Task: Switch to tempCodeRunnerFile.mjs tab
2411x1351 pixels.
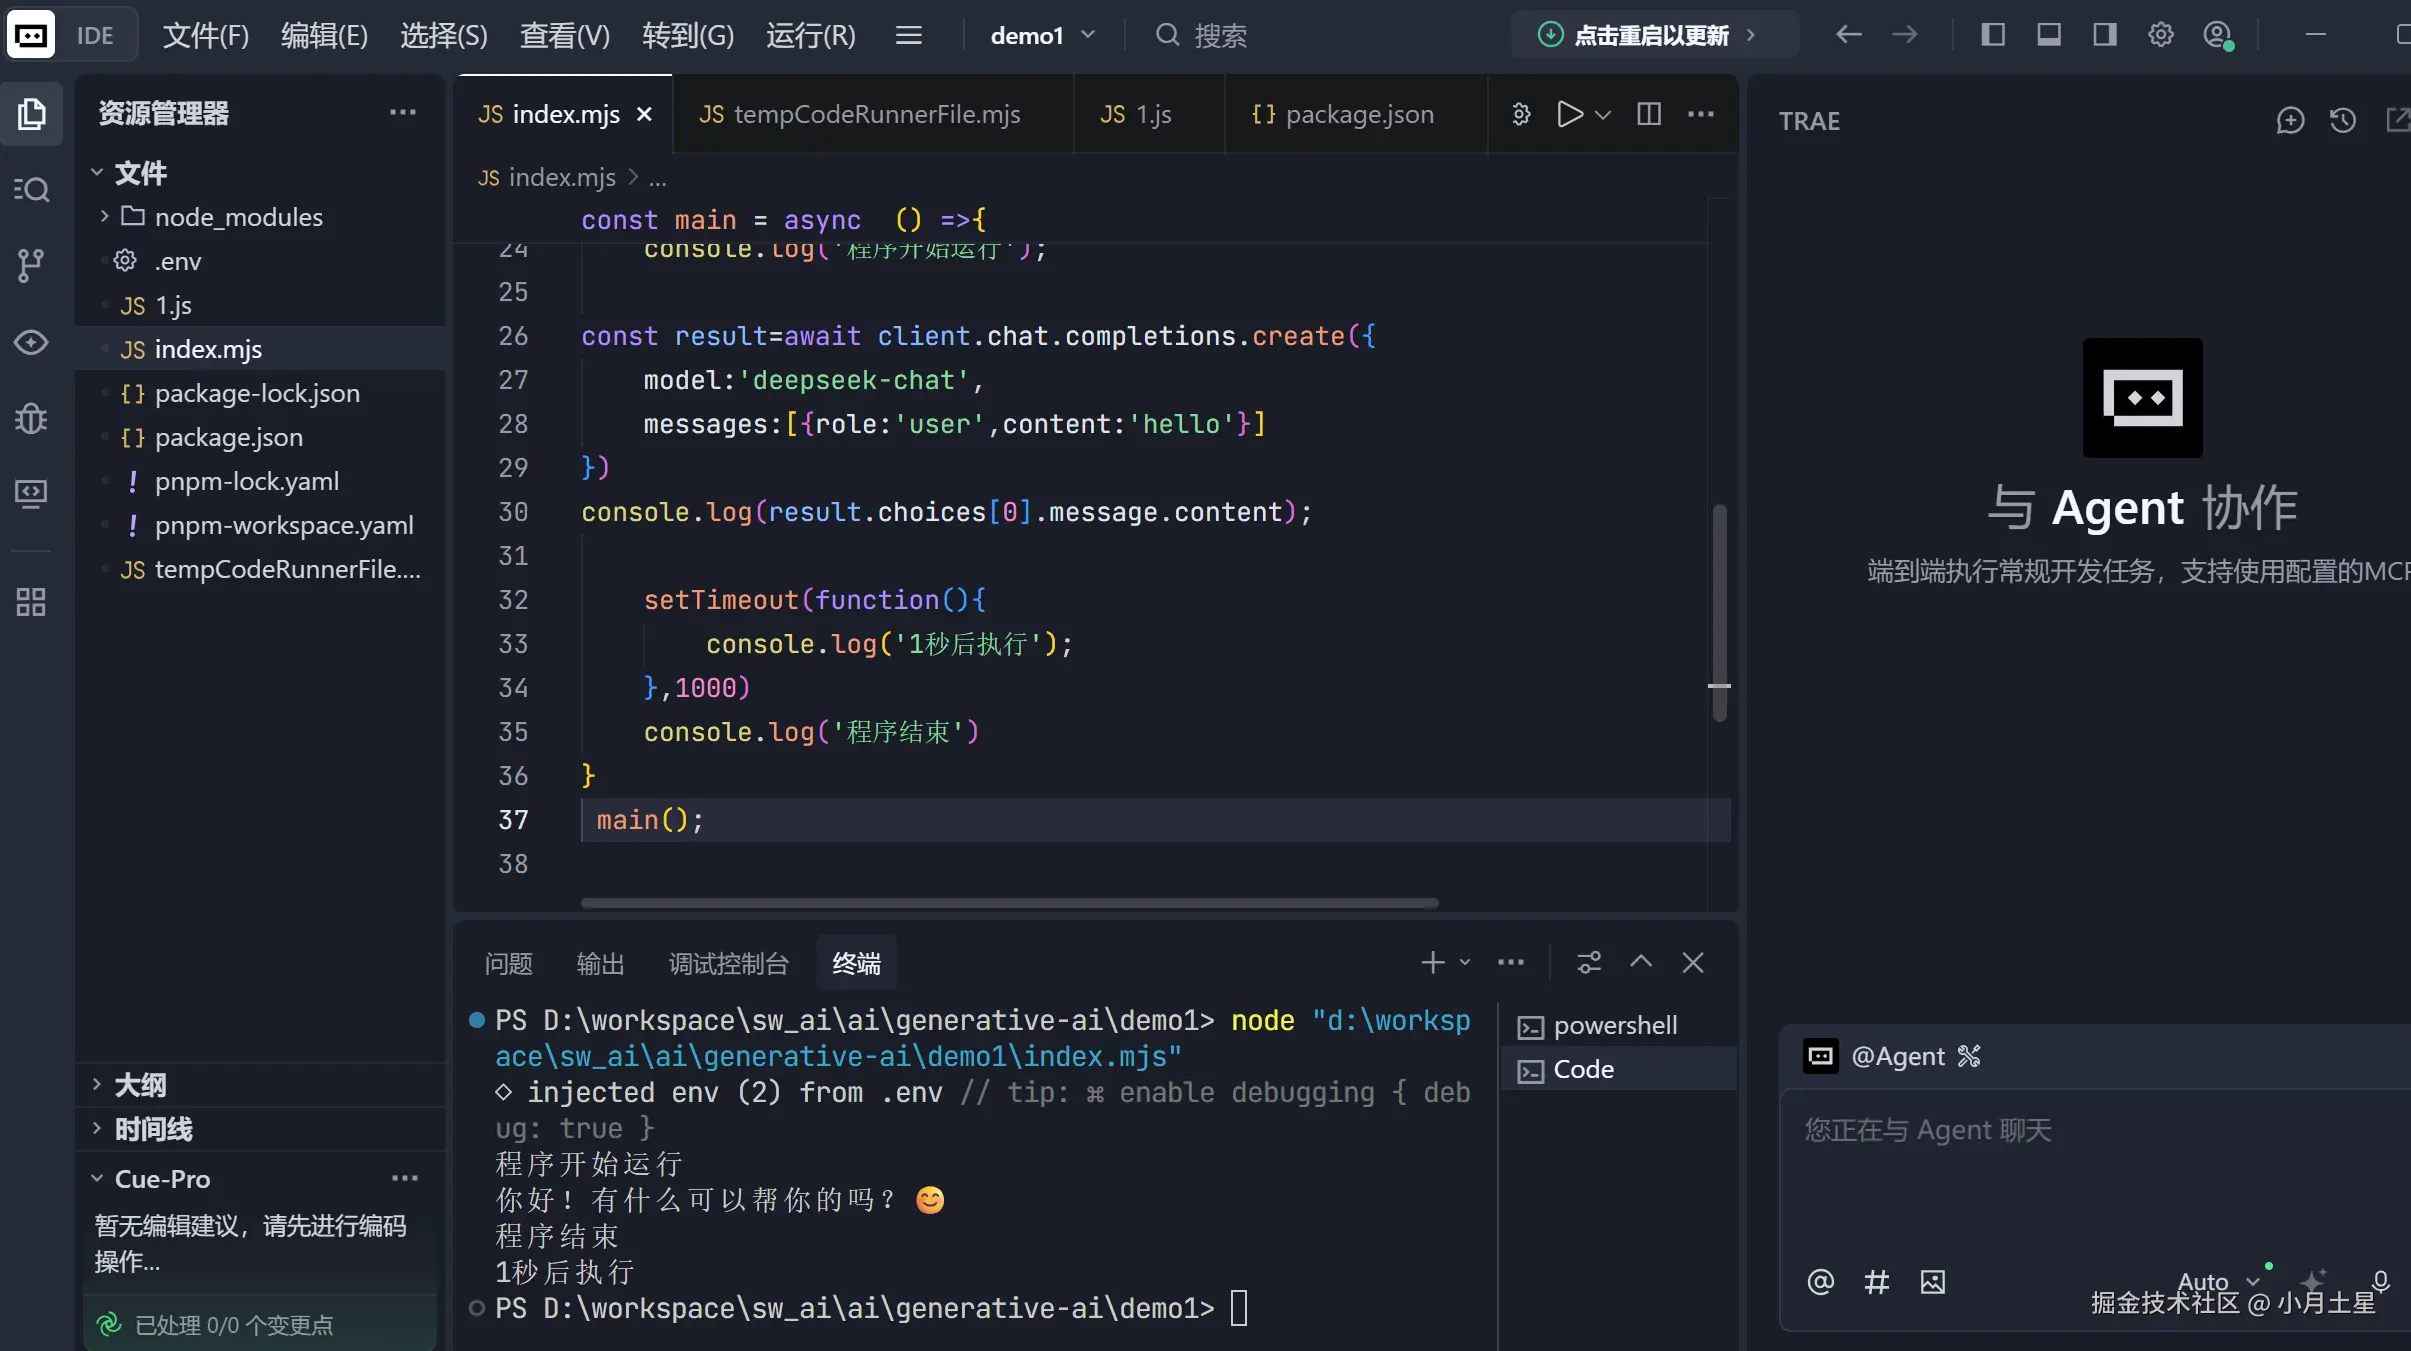Action: point(873,114)
